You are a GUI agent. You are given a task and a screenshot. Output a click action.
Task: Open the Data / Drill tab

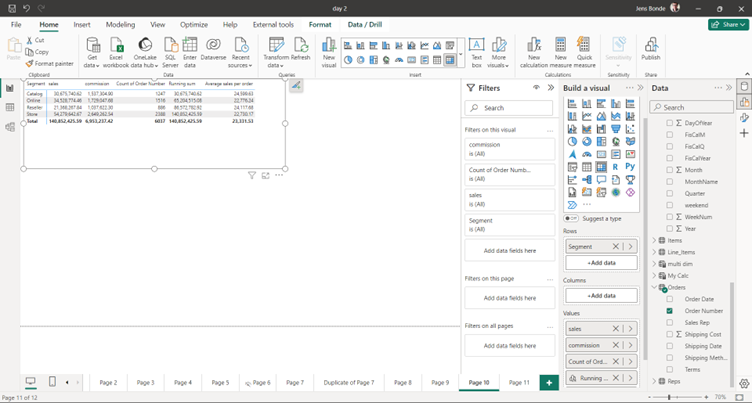(x=364, y=24)
